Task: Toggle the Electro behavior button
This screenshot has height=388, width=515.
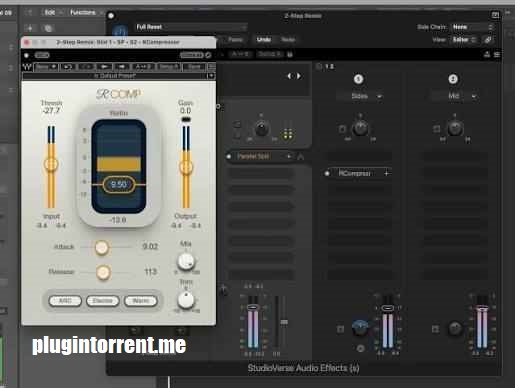Action: pos(103,301)
